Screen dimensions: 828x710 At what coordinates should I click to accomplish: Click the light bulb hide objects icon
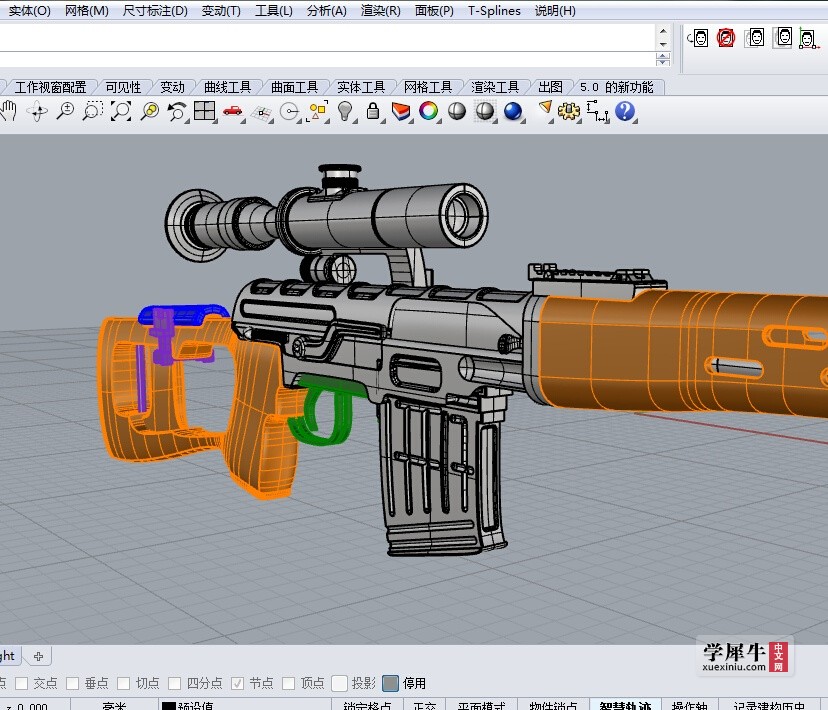pos(345,111)
